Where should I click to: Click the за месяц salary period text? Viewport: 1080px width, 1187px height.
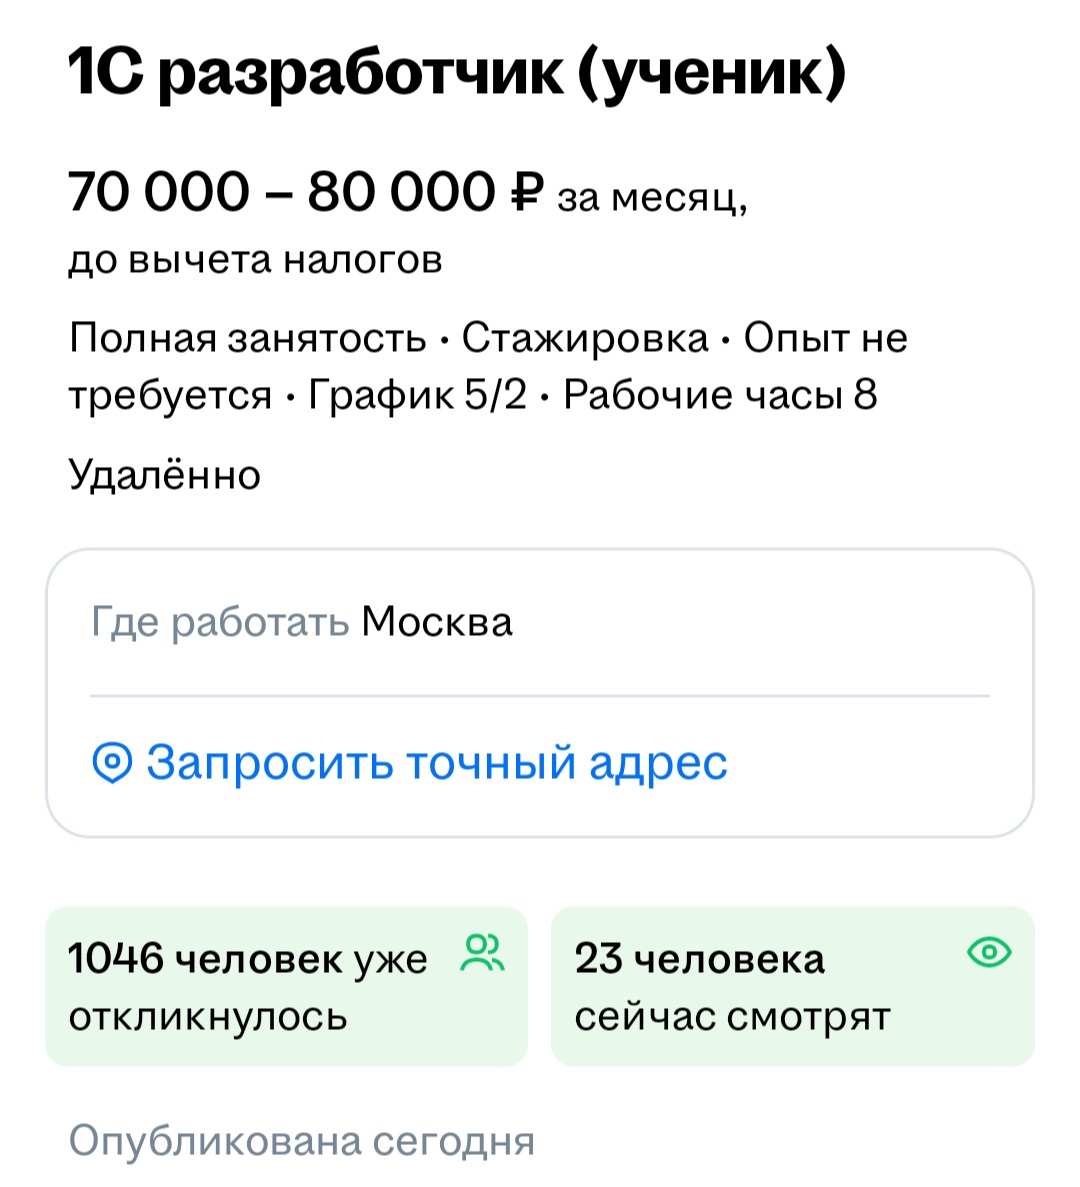tap(652, 198)
